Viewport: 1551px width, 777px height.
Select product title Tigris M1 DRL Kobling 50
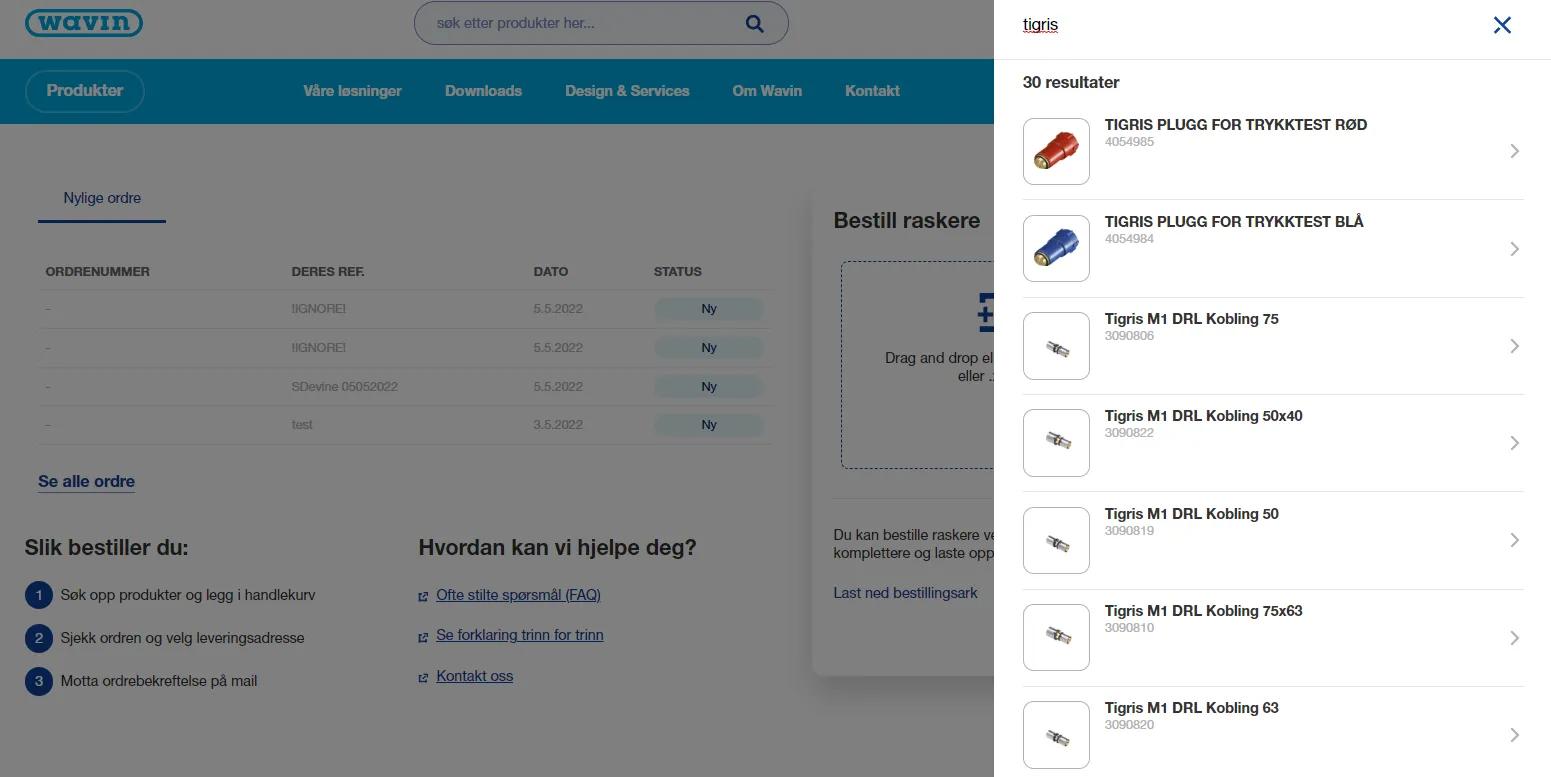coord(1192,514)
